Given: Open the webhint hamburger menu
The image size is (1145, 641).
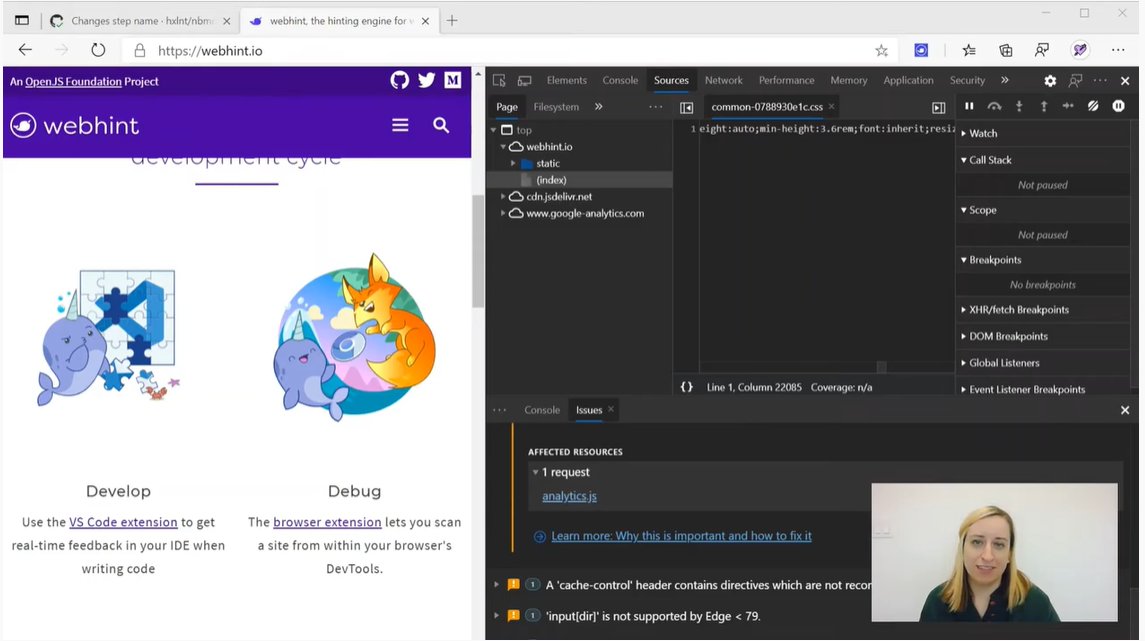Looking at the screenshot, I should (x=400, y=126).
